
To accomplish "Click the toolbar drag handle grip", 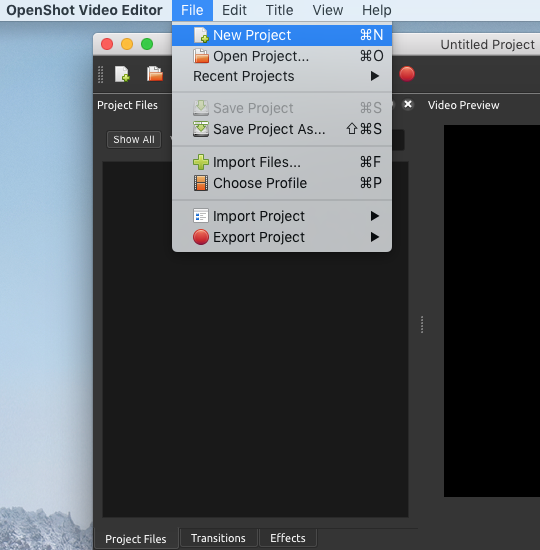I will pyautogui.click(x=100, y=74).
